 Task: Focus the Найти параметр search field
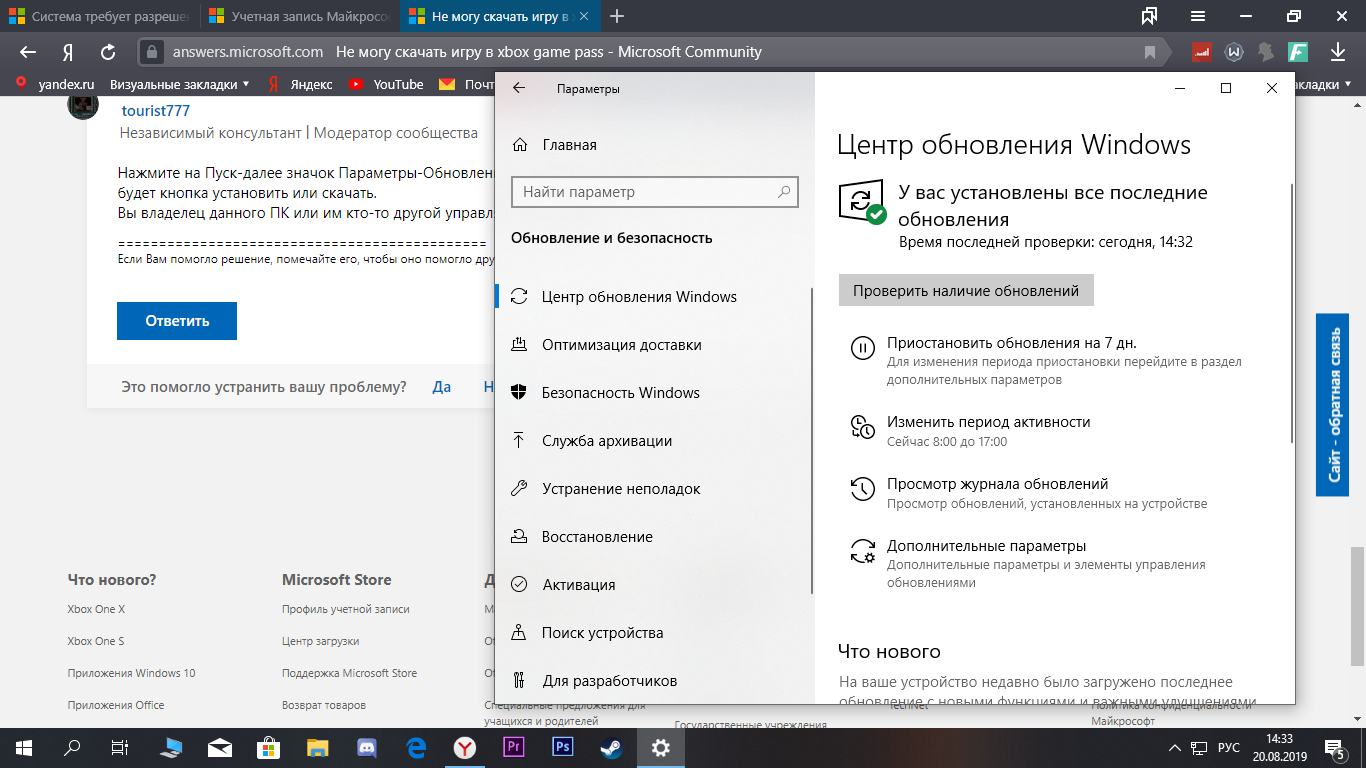pyautogui.click(x=654, y=192)
